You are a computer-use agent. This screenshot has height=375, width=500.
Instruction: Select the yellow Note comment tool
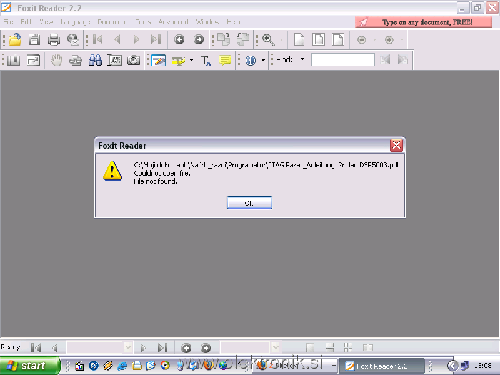point(225,61)
